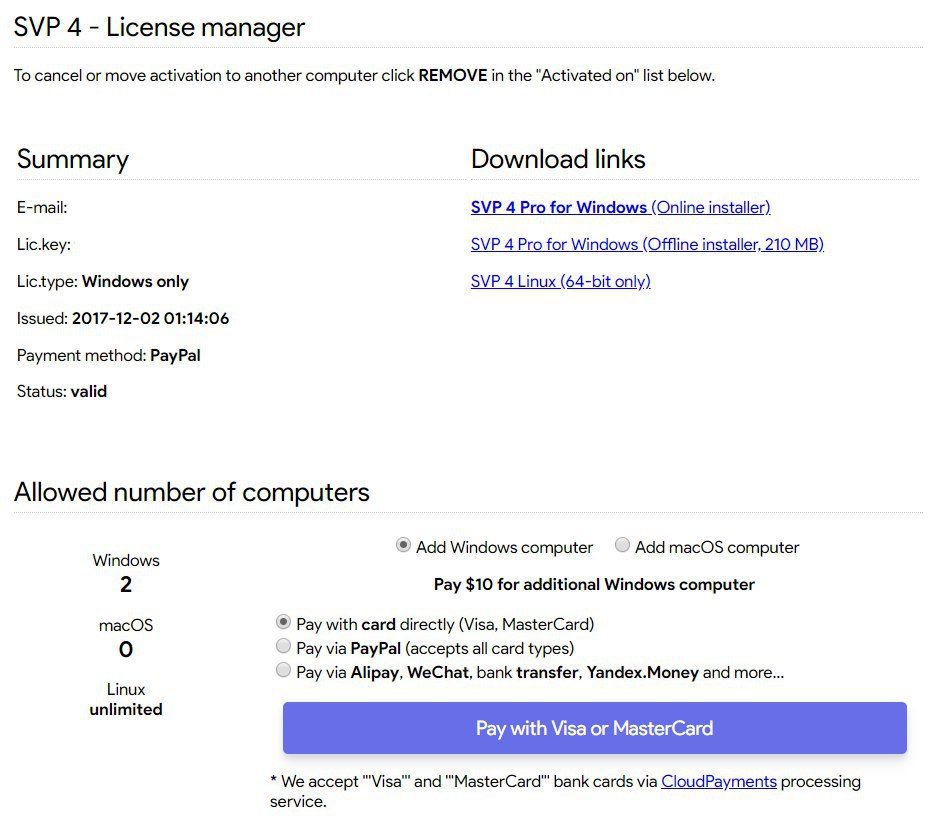The height and width of the screenshot is (820, 928).
Task: Select Pay via Alipay, WeChat, bank transfer option
Action: (284, 672)
